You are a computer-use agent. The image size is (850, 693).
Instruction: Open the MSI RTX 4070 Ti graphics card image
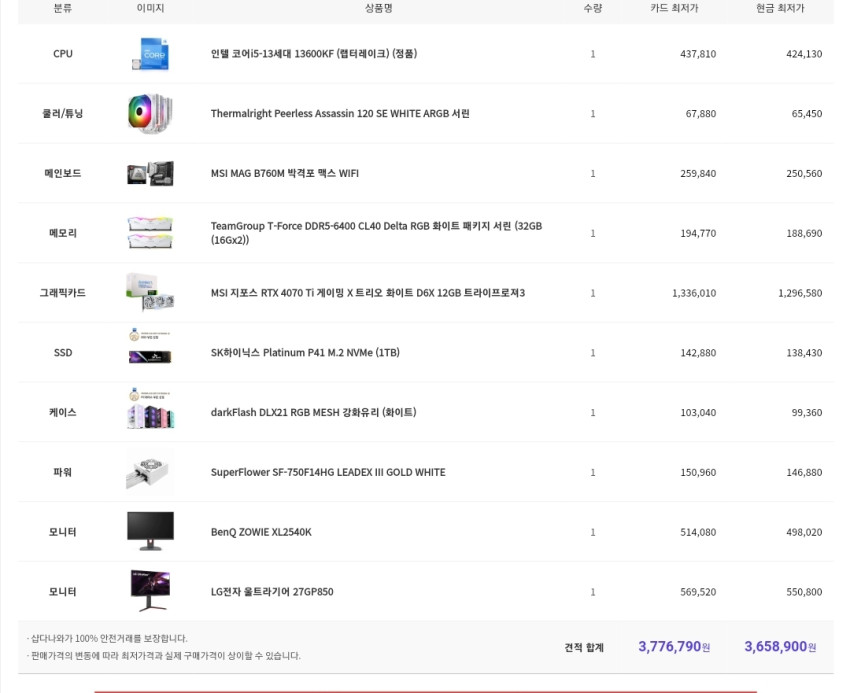coord(150,292)
